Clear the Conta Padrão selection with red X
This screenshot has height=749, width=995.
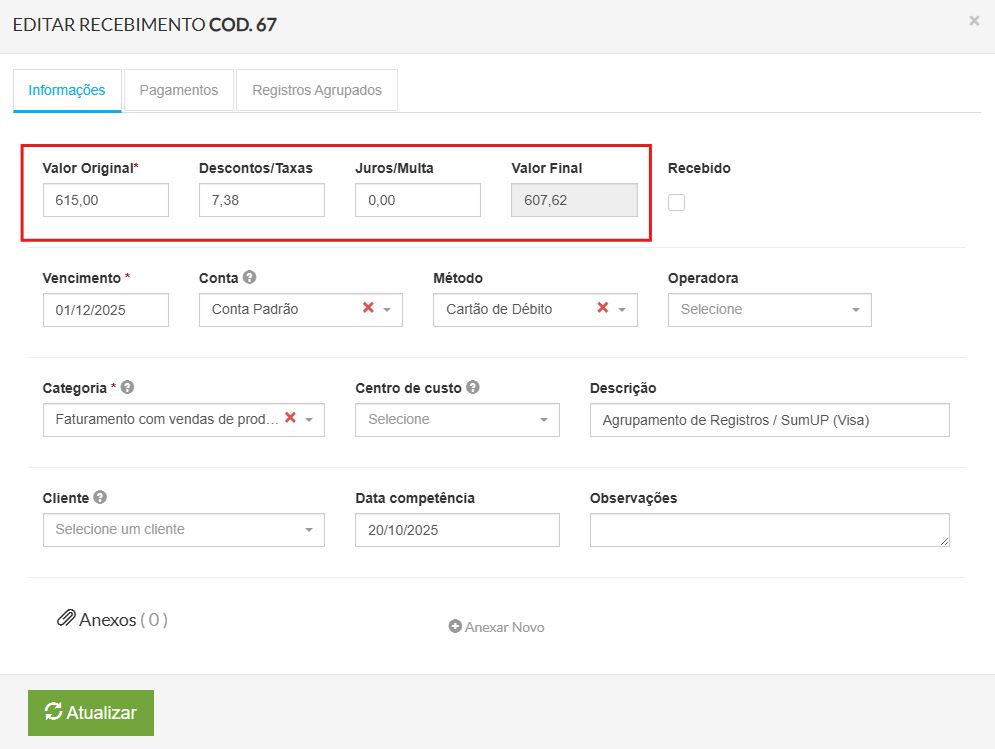[368, 308]
